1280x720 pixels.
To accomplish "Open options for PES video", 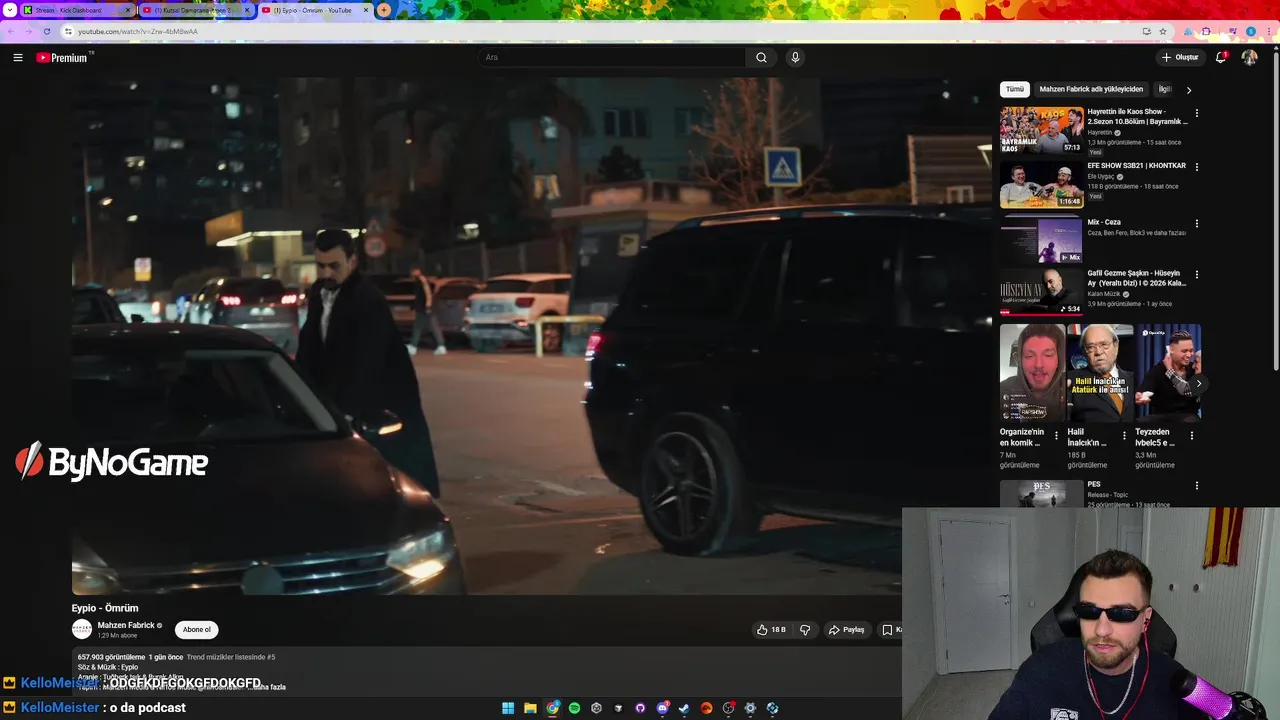I will point(1196,486).
